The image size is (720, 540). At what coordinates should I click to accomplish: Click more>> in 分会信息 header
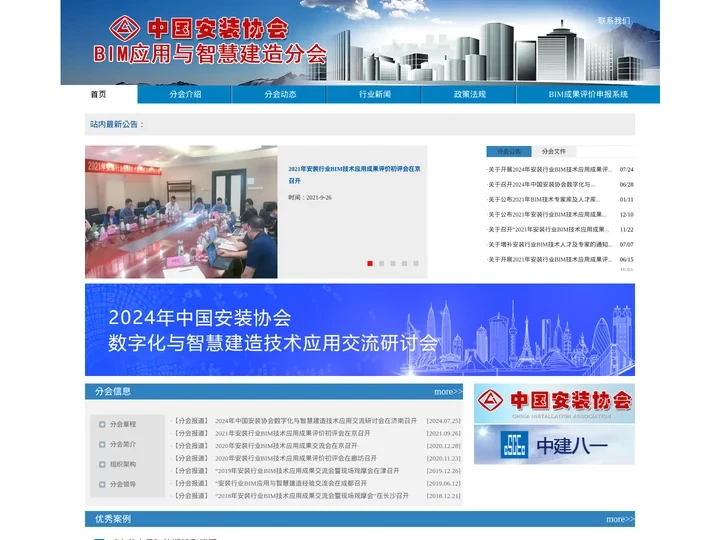coord(448,392)
